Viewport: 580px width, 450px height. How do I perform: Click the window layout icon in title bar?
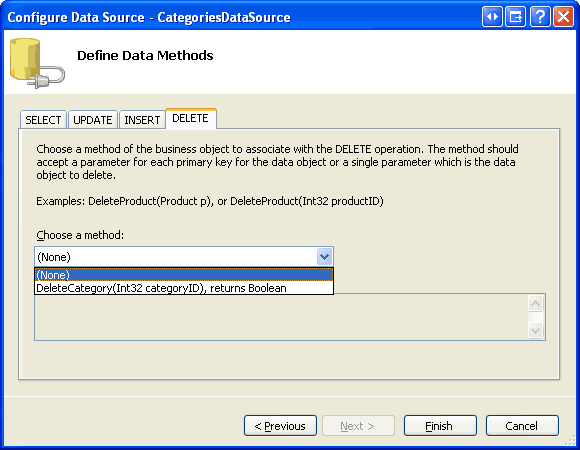(x=516, y=17)
